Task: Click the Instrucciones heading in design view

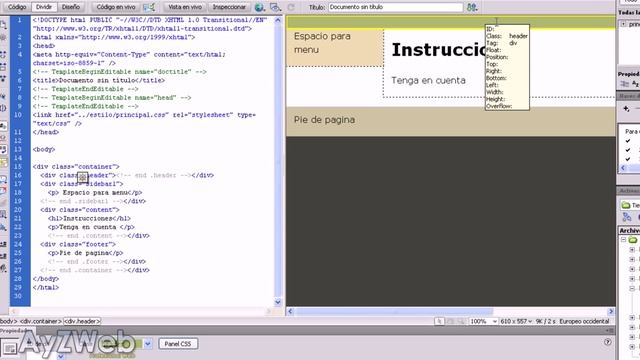Action: [x=439, y=50]
